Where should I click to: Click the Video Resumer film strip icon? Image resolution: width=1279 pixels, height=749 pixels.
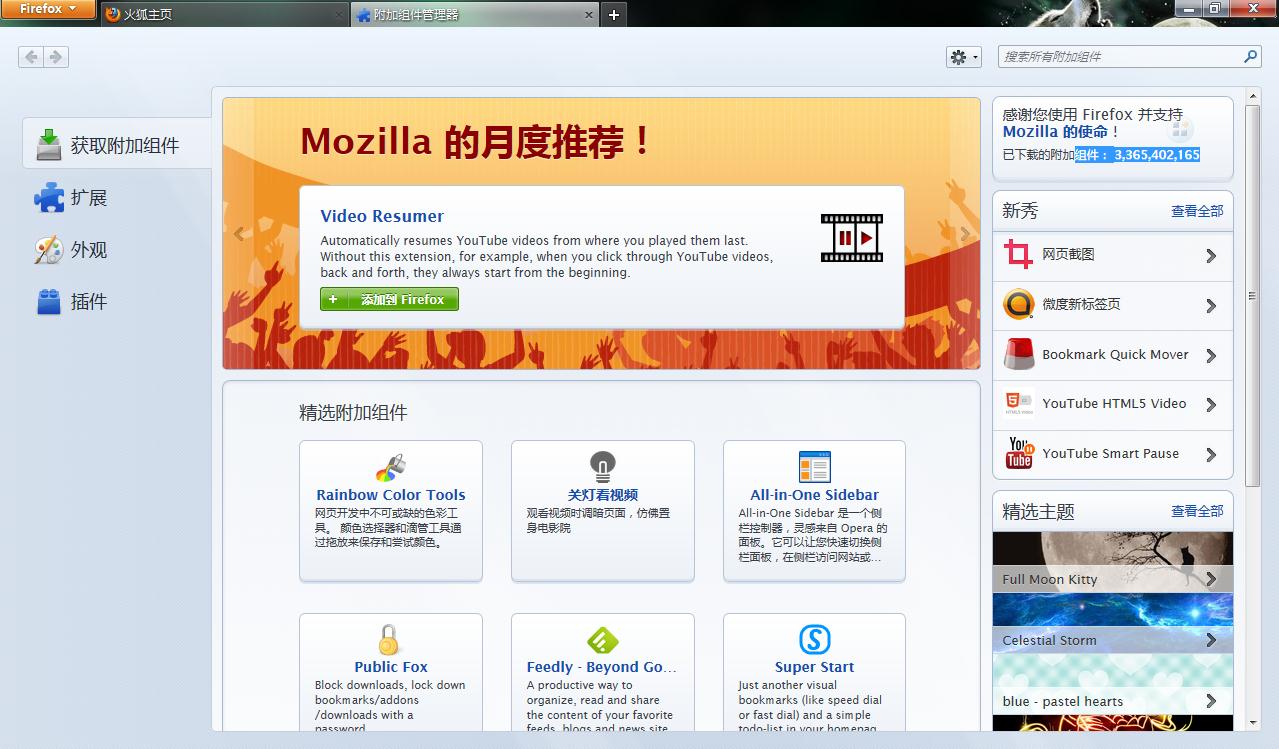coord(852,238)
